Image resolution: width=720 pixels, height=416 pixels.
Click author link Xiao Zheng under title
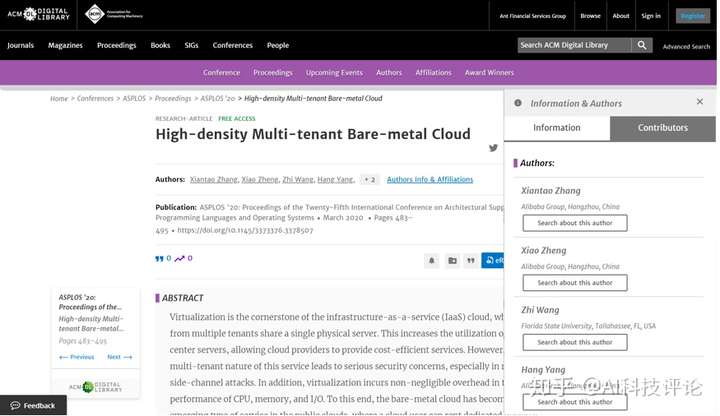point(260,180)
